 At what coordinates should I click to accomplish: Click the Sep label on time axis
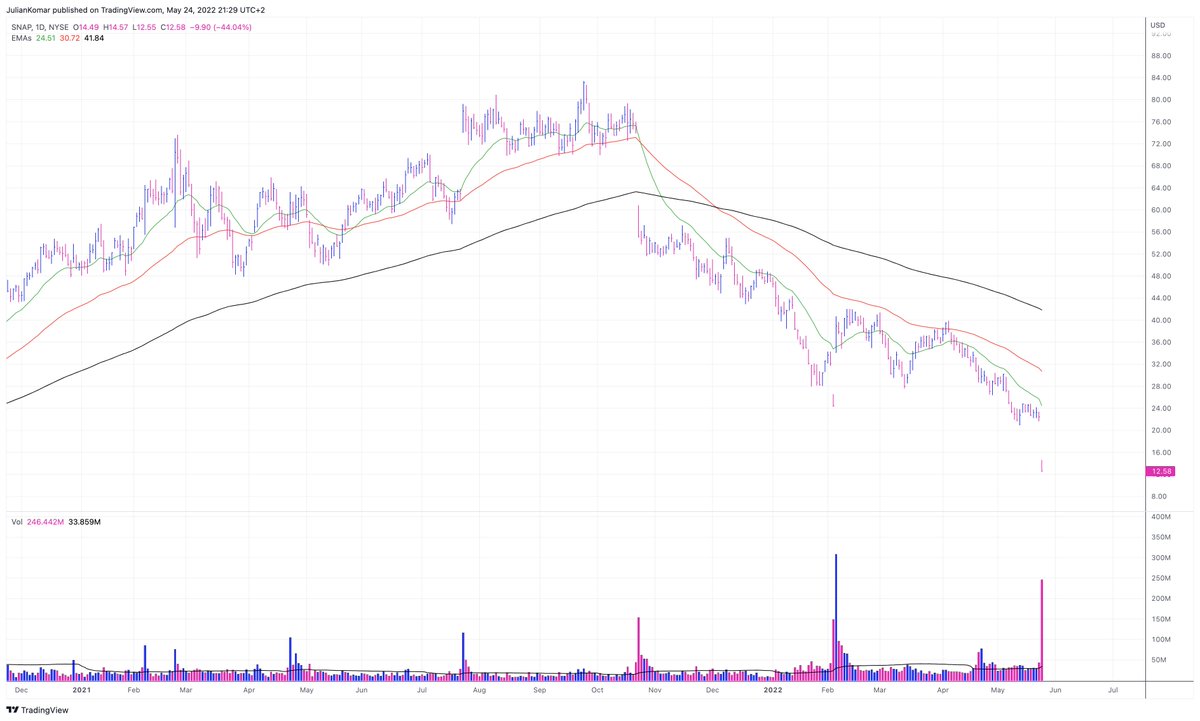coord(540,689)
